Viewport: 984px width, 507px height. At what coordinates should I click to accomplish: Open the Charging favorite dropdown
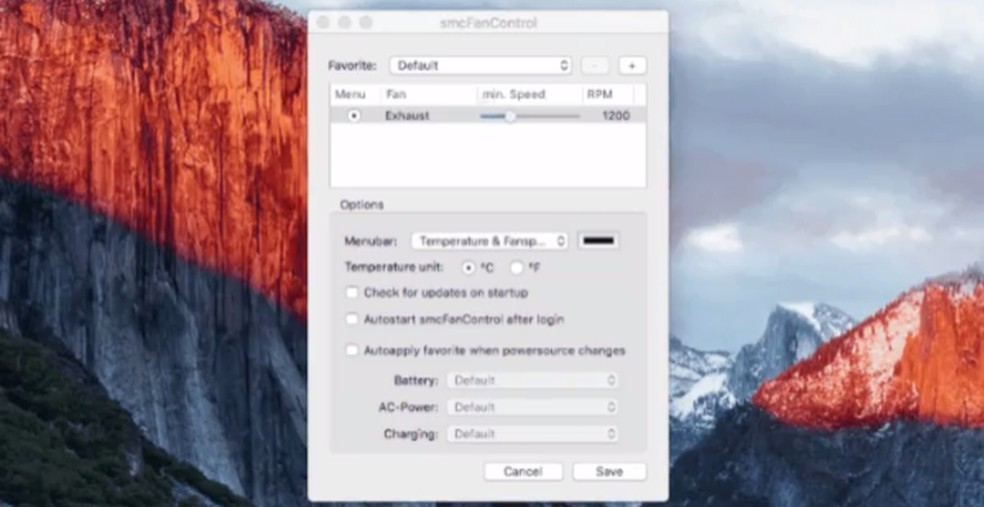[532, 434]
